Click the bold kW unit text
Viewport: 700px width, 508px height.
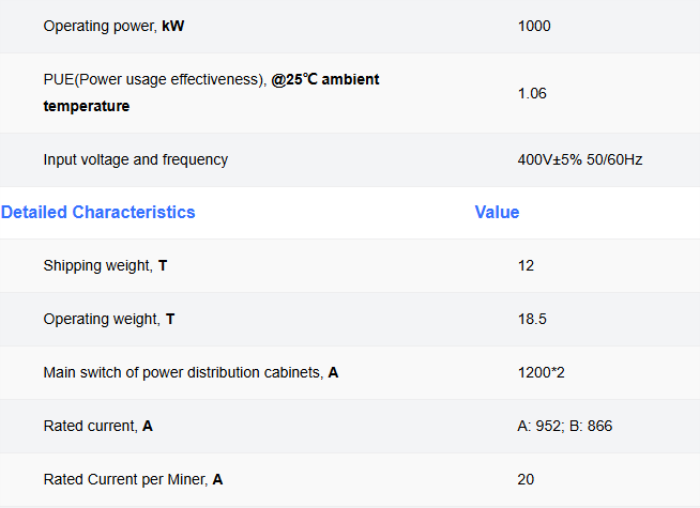(x=173, y=26)
